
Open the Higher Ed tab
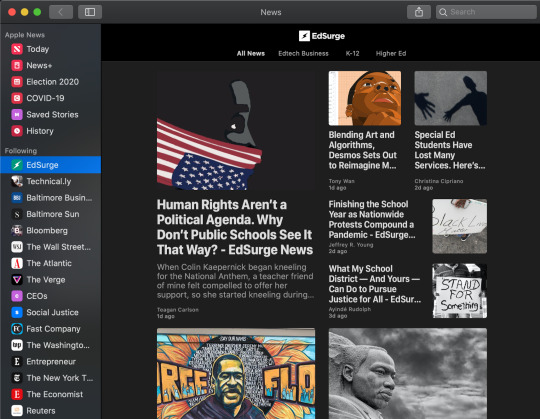point(391,53)
